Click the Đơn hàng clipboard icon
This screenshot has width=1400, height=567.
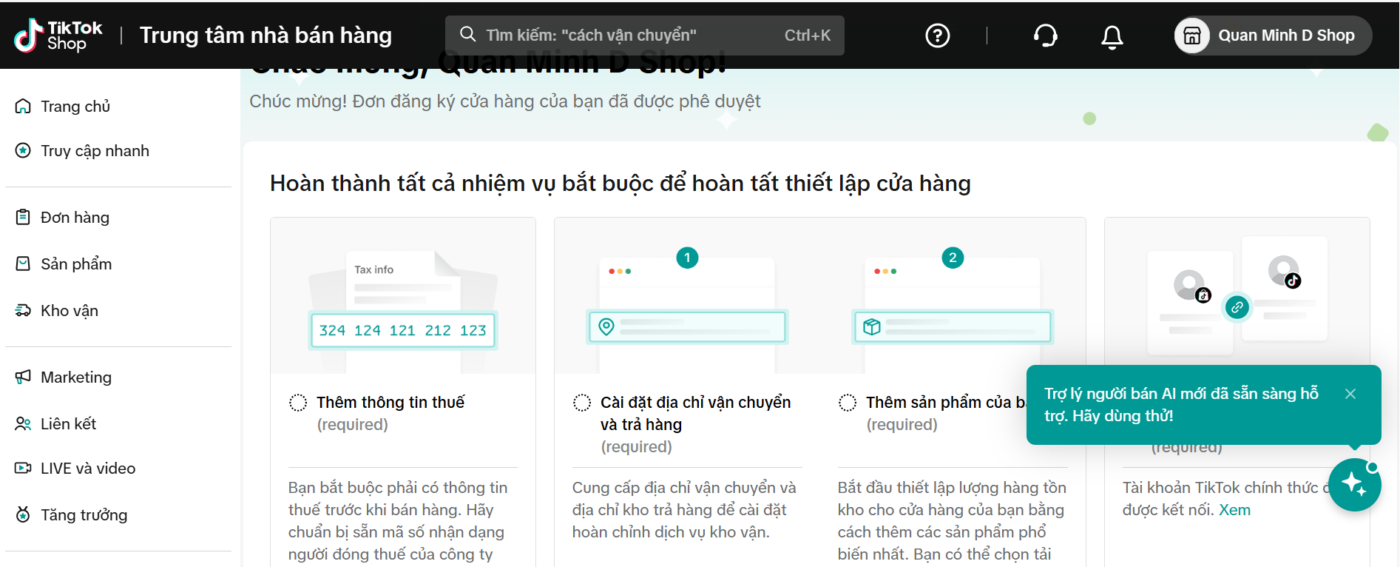click(23, 217)
